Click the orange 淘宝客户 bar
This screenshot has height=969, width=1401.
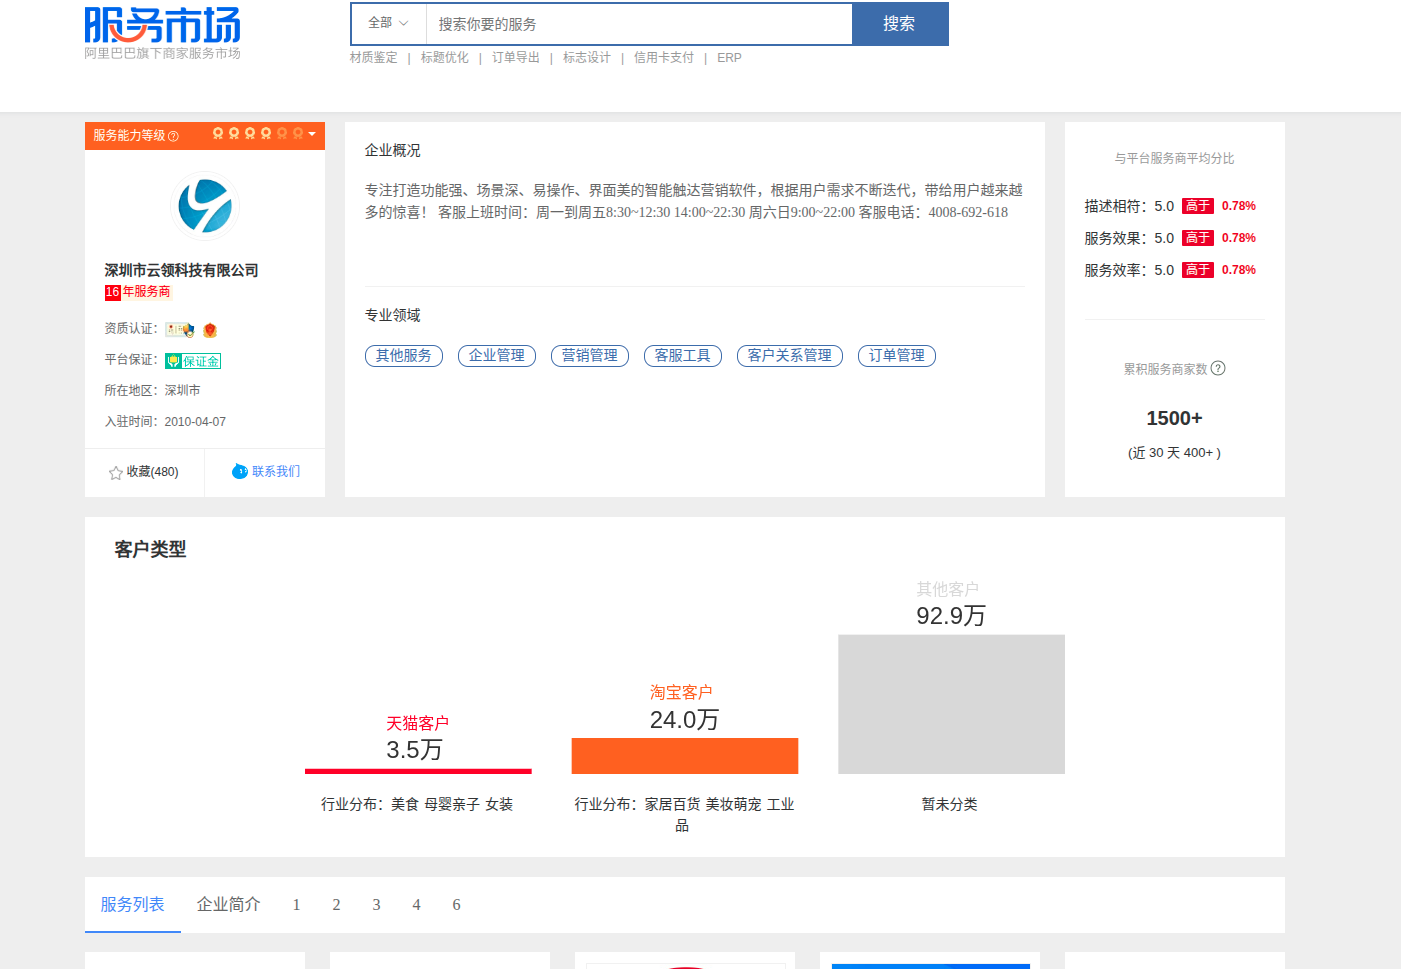(685, 756)
